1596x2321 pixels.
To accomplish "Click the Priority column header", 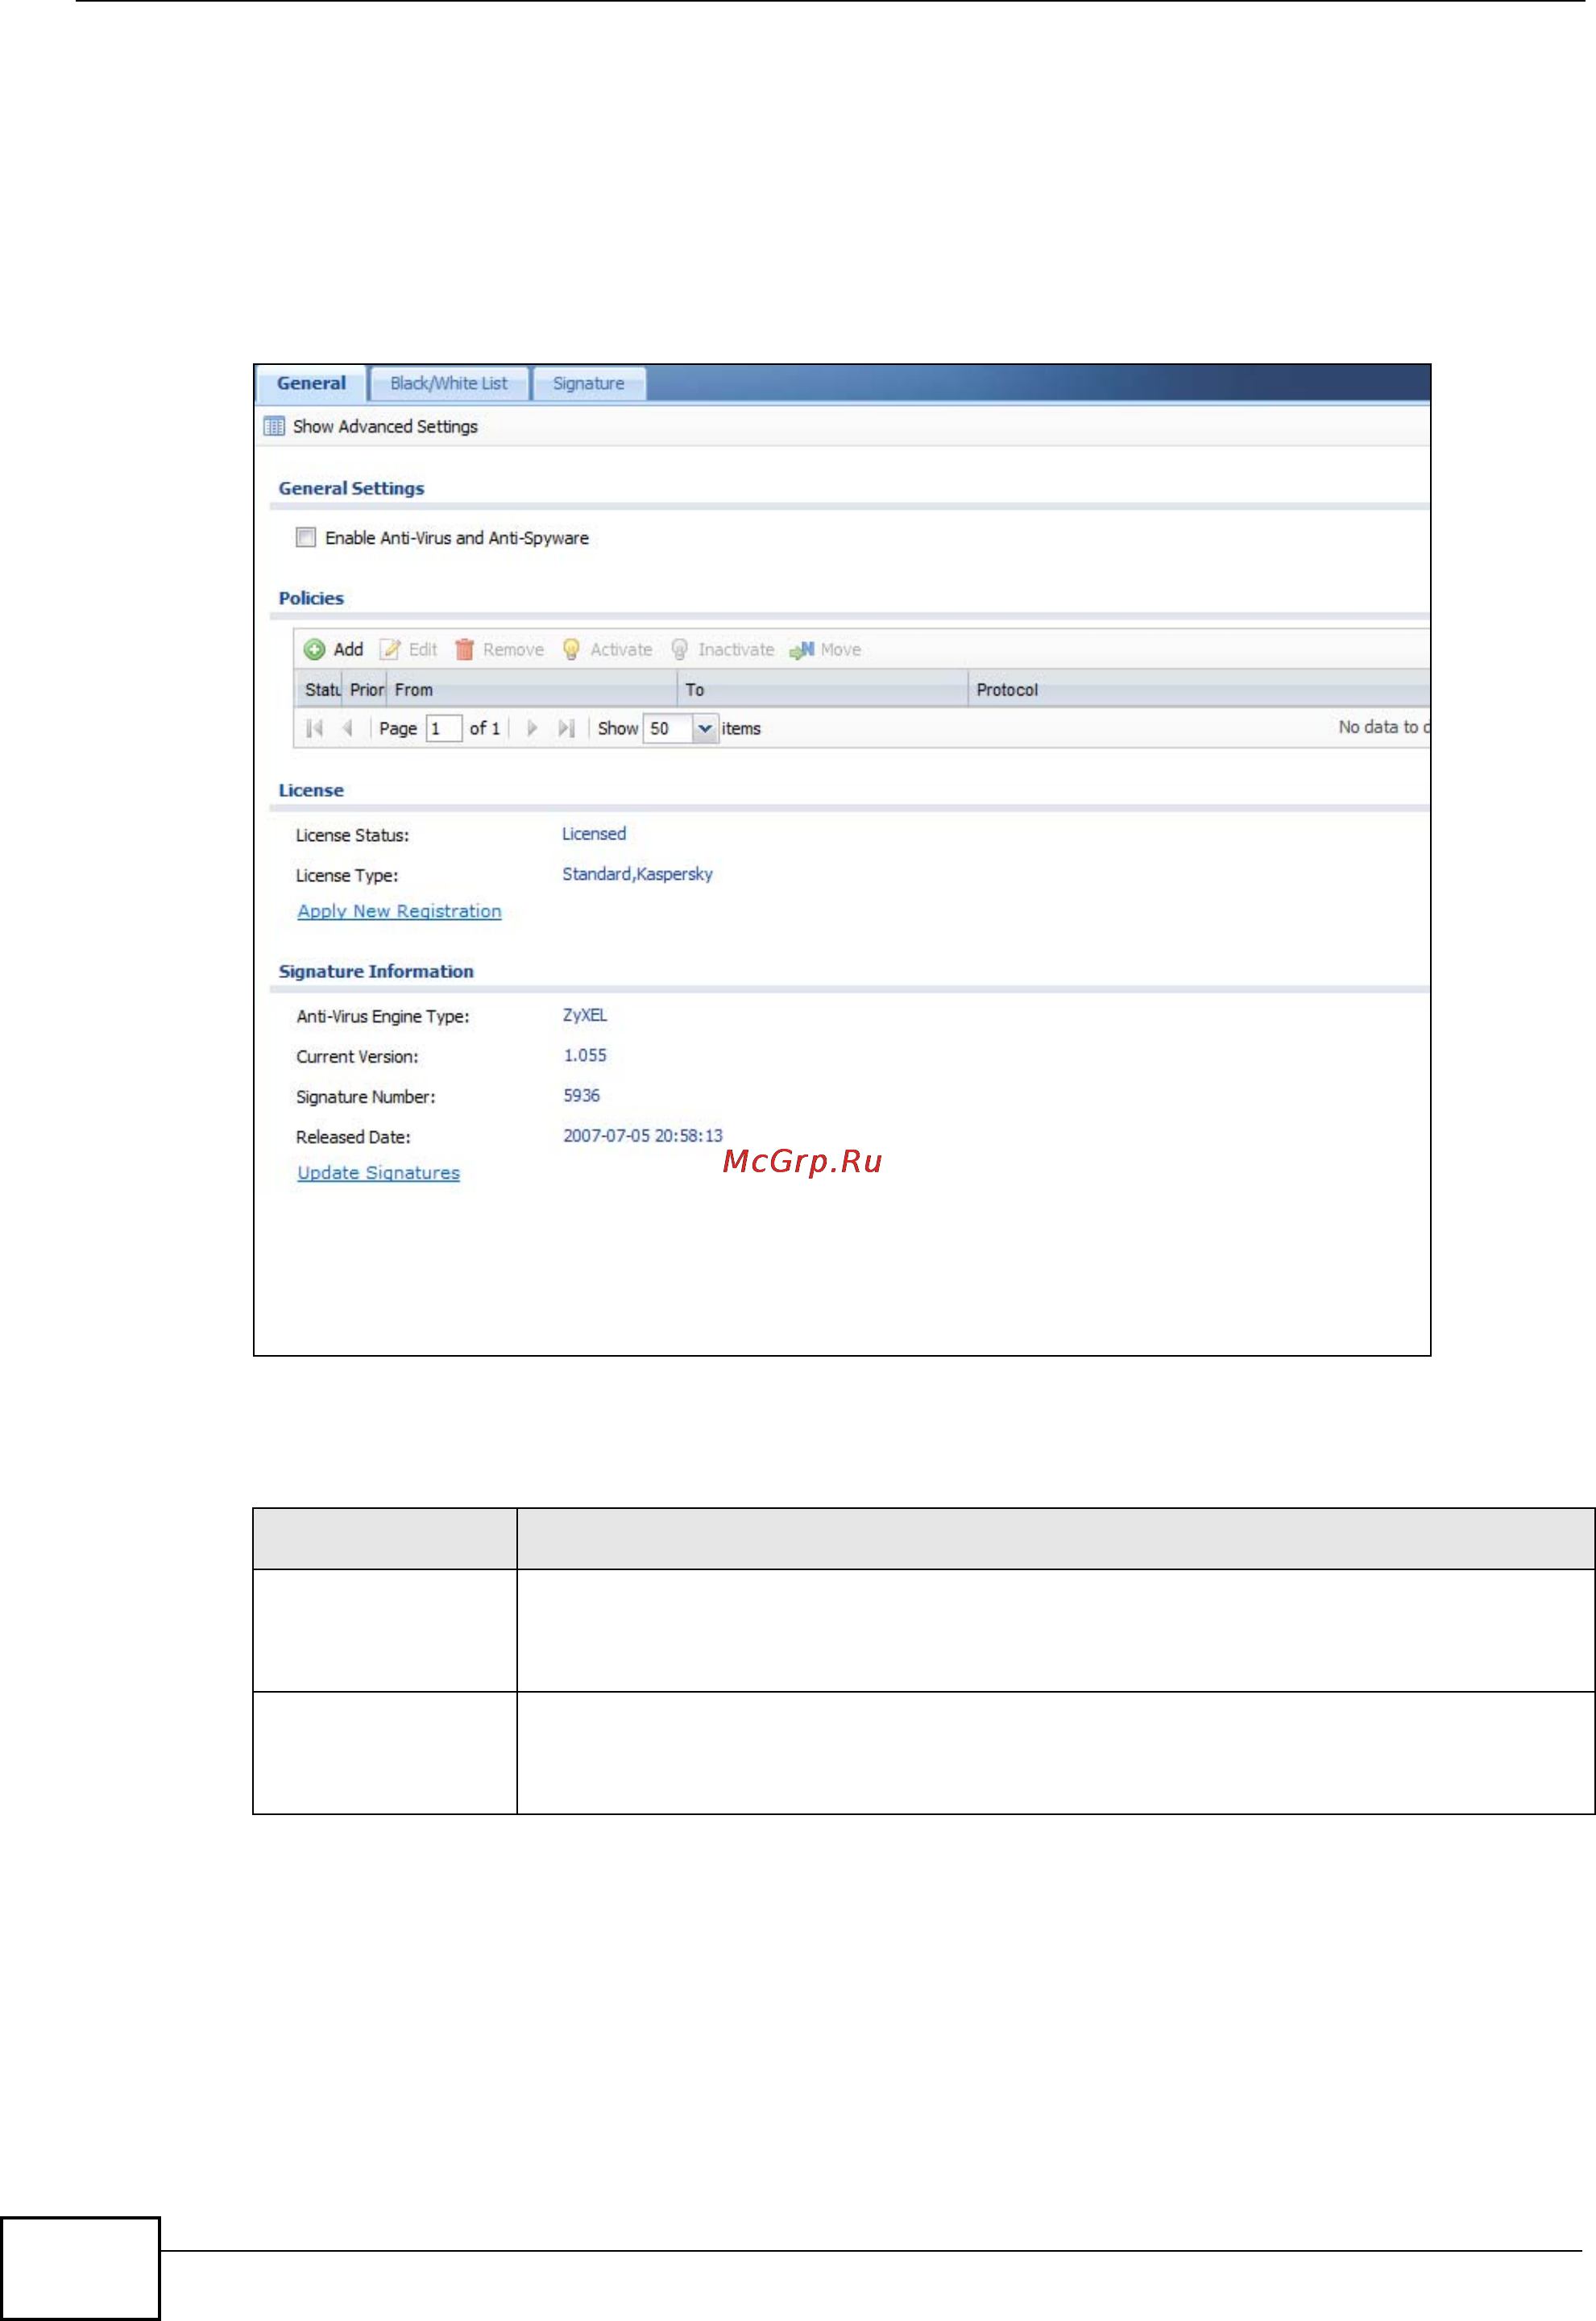I will pyautogui.click(x=365, y=690).
